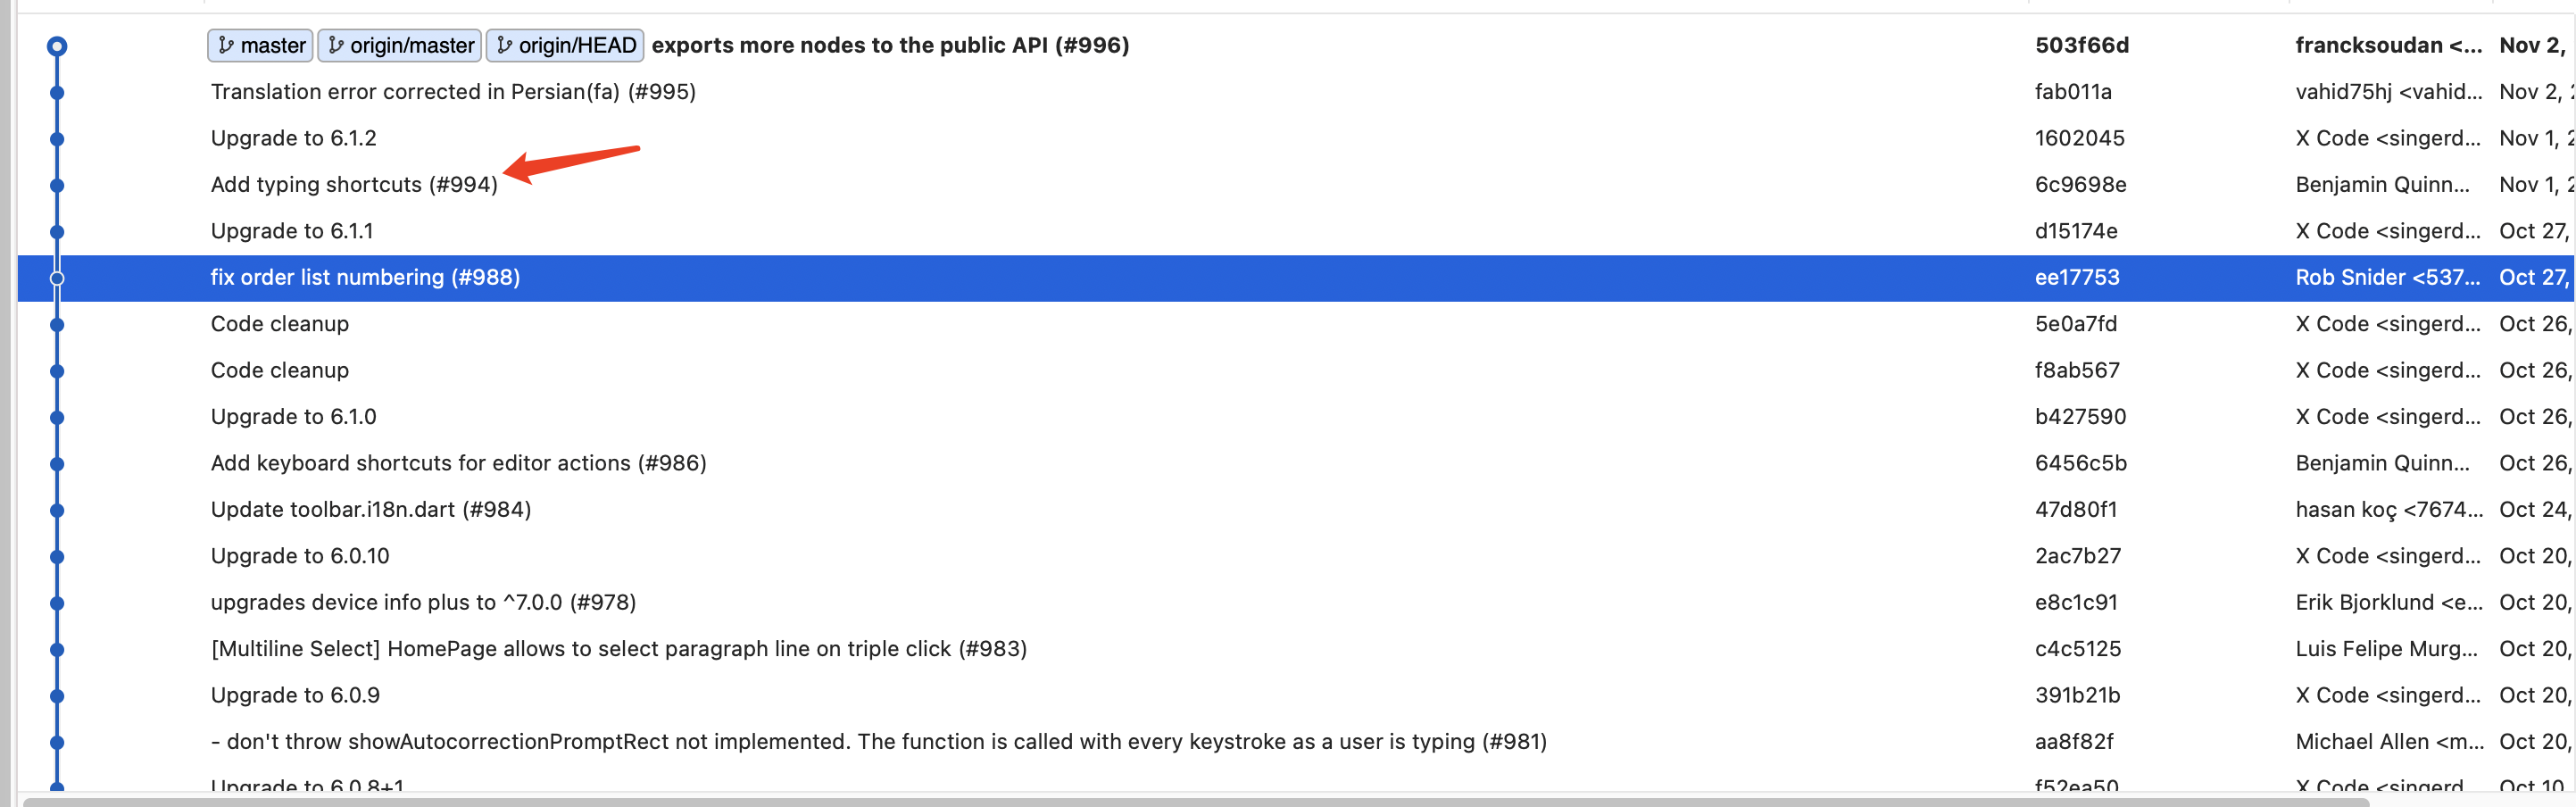
Task: Click the 'upgrades device info plus to ^7.0.0' commit
Action: tap(423, 602)
